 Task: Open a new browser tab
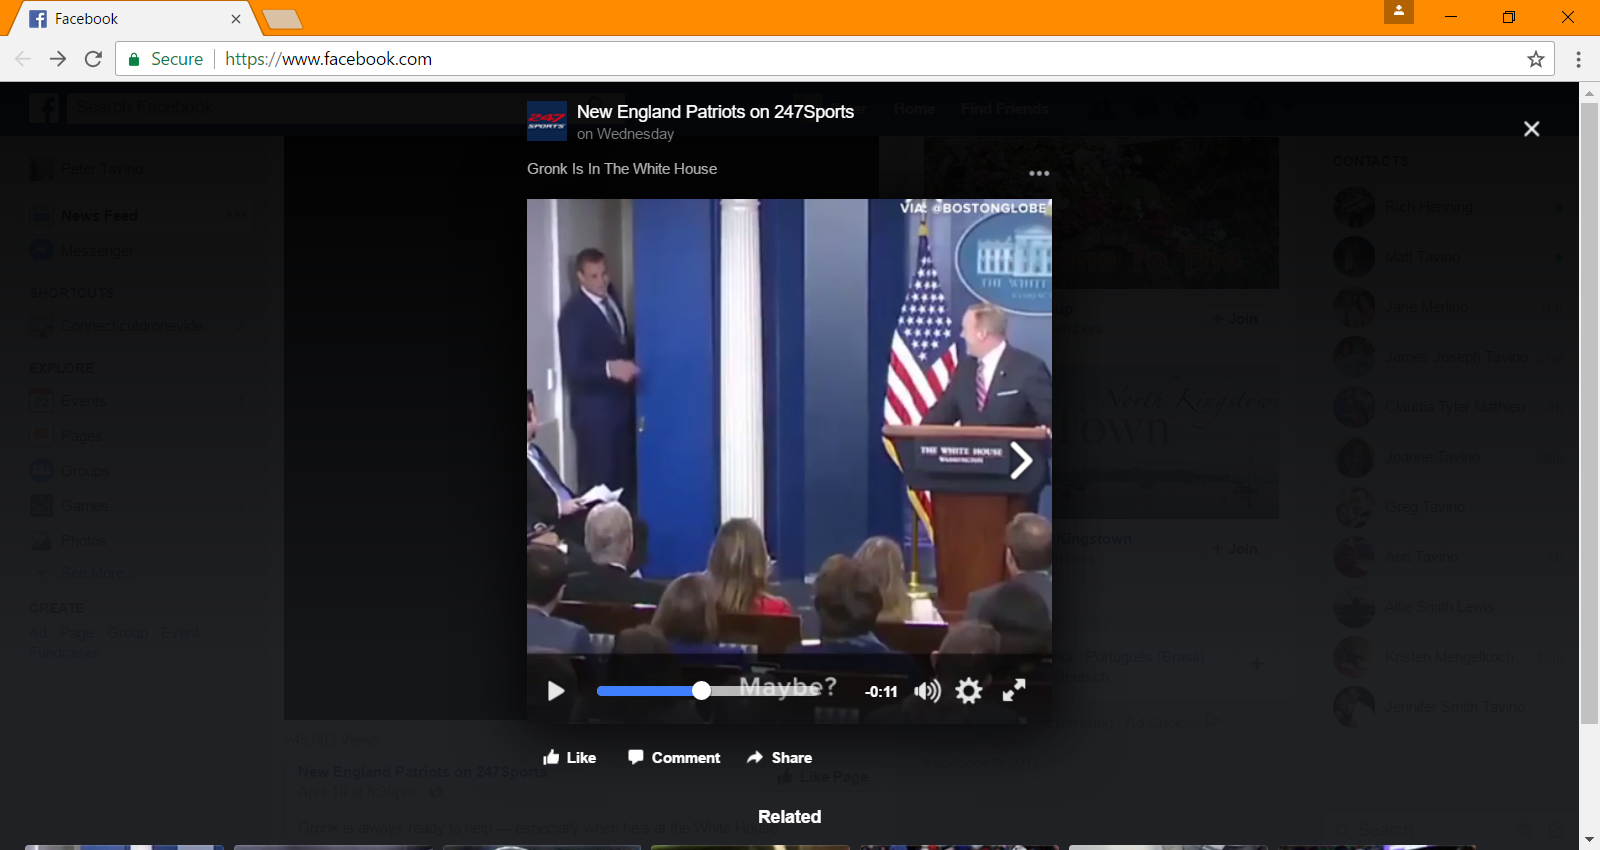point(282,19)
